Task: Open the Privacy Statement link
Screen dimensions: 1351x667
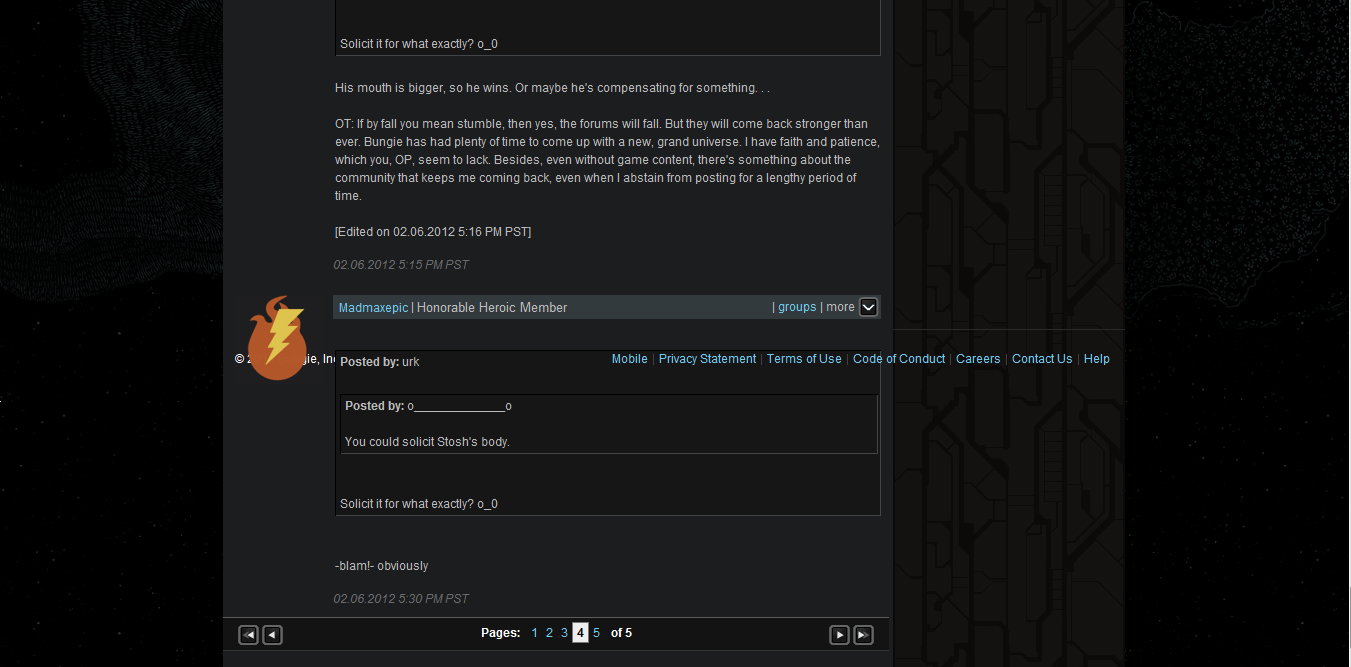Action: [707, 359]
